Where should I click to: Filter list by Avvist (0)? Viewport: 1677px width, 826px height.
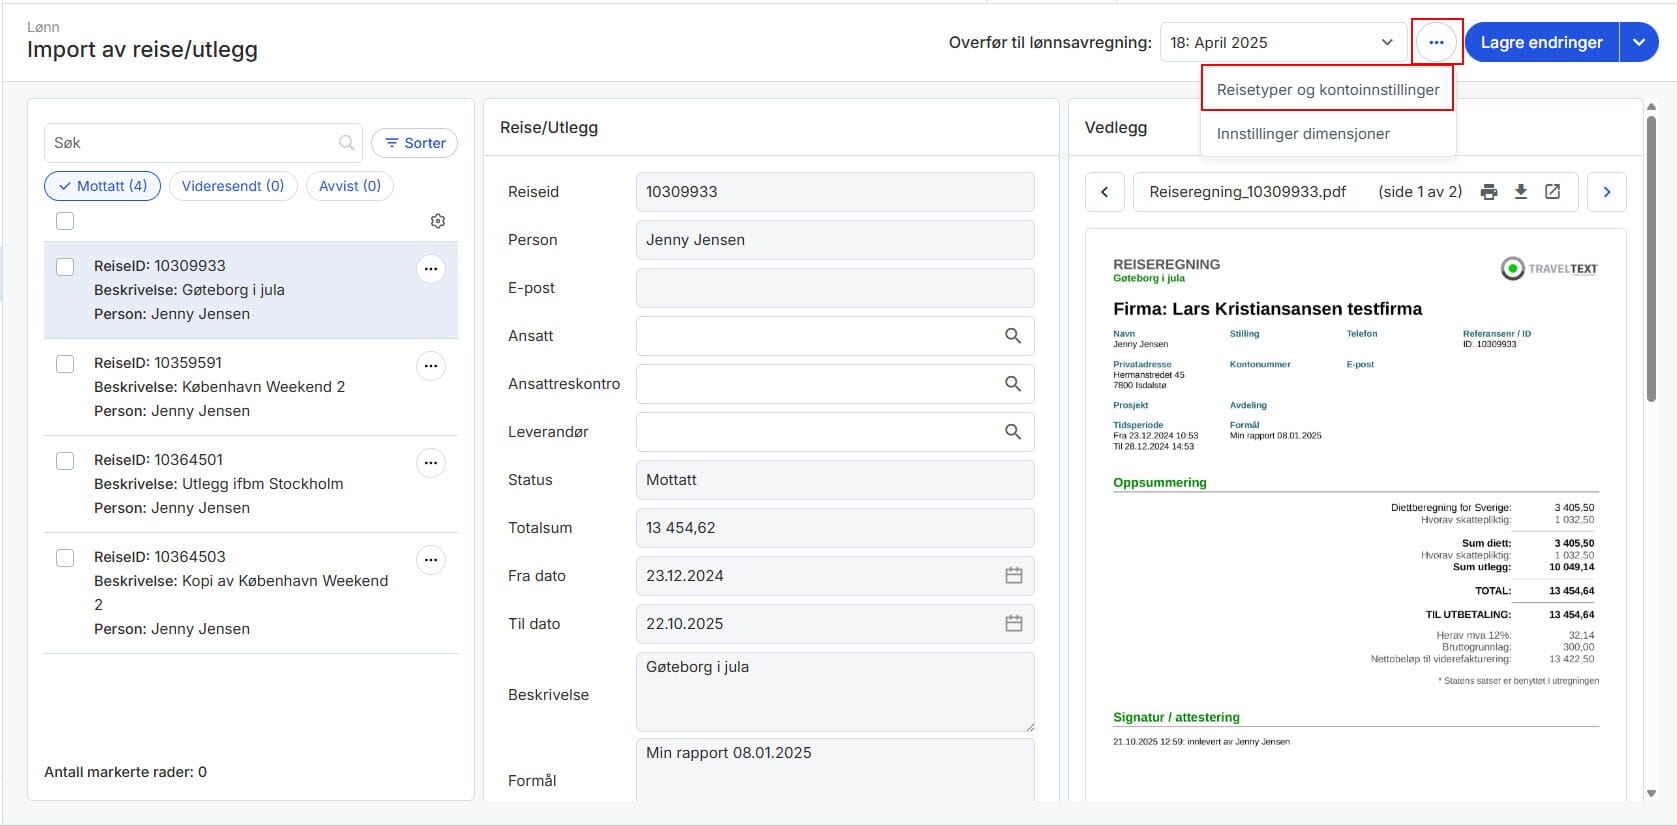(x=349, y=186)
